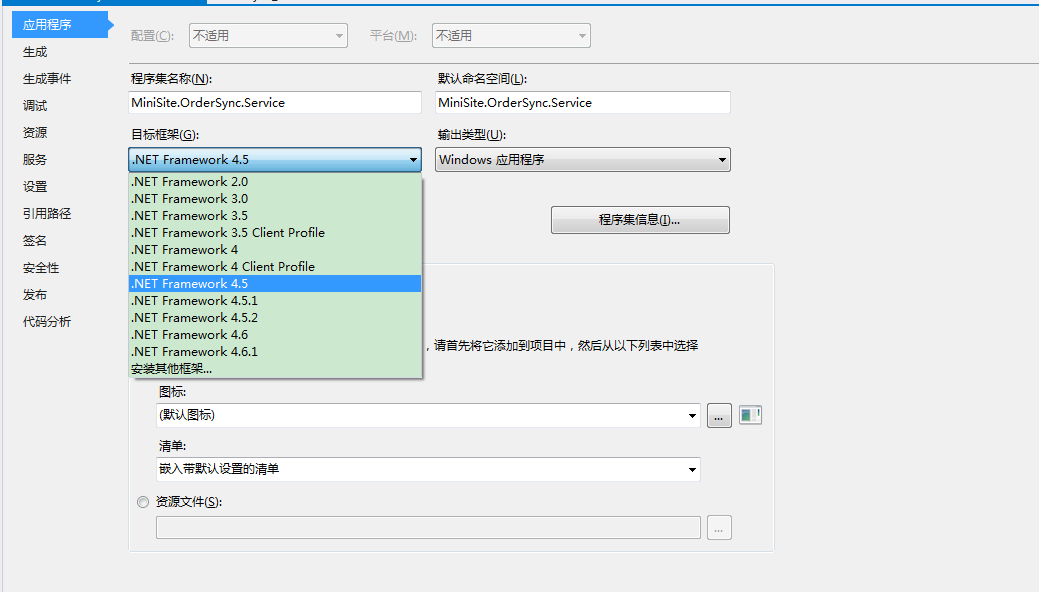Open the 生成事件 tab
Viewport: 1039px width, 592px height.
pyautogui.click(x=47, y=79)
